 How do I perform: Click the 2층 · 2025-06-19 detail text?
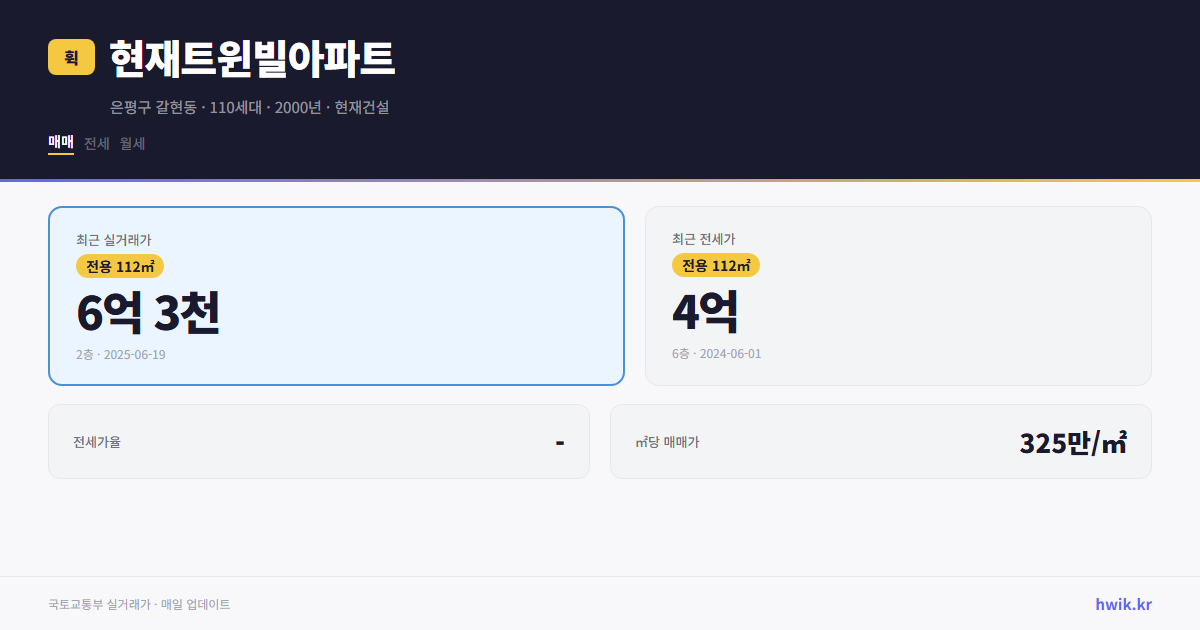[x=119, y=354]
